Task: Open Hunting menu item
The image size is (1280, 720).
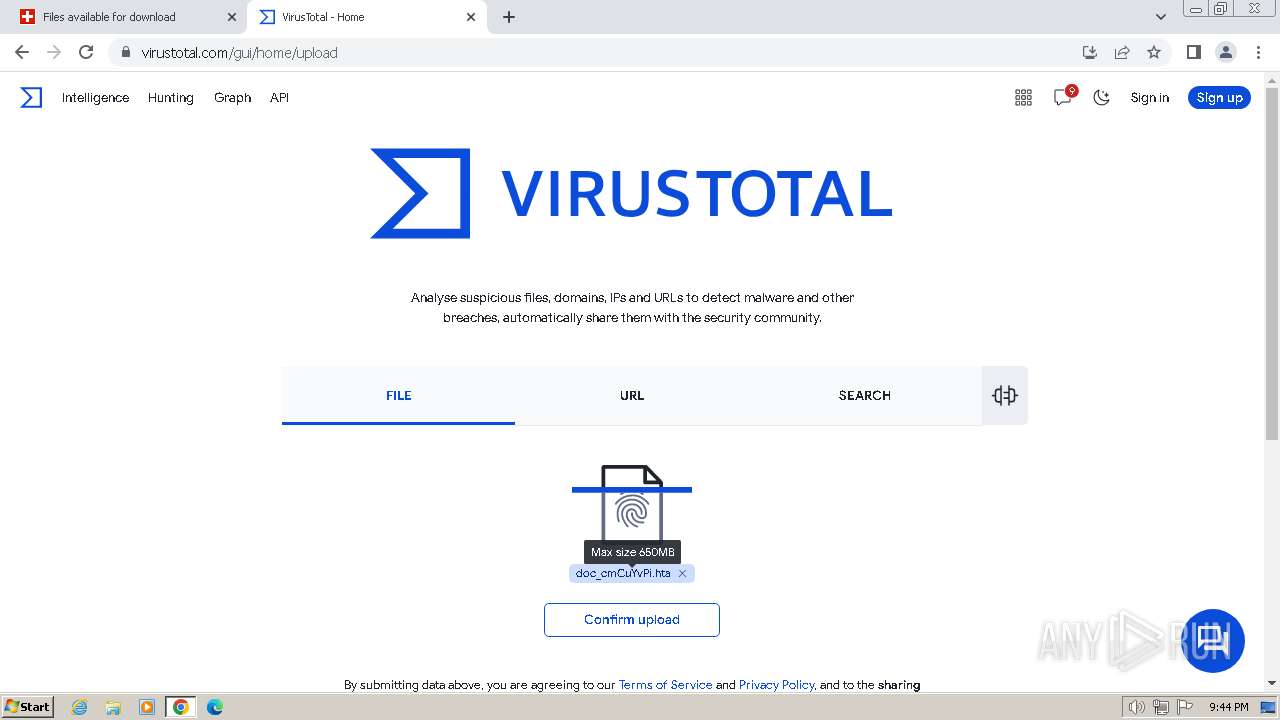Action: click(170, 97)
